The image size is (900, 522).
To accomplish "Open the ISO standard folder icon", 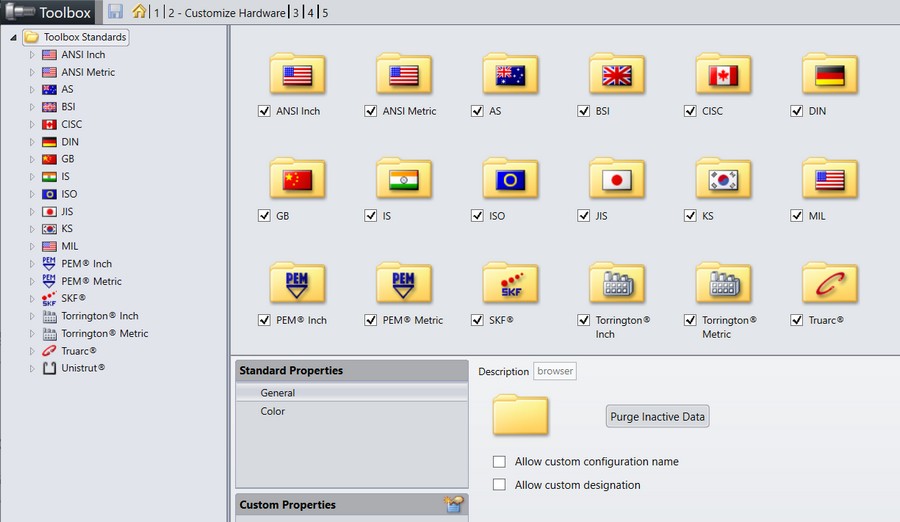I will pyautogui.click(x=510, y=179).
